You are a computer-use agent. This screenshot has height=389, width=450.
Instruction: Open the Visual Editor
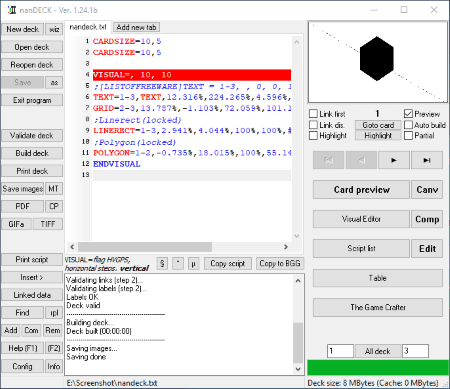click(x=361, y=219)
